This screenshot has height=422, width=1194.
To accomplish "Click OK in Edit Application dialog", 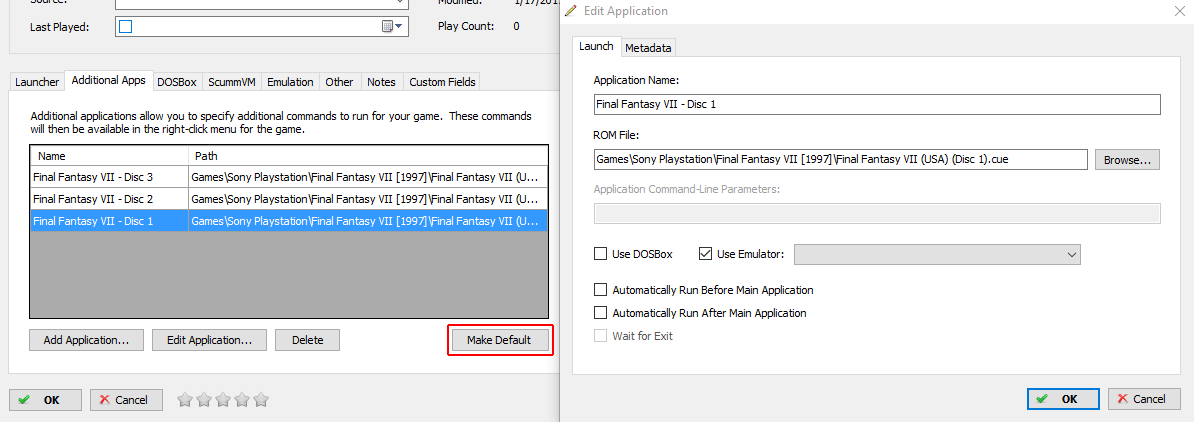I will [x=1063, y=399].
